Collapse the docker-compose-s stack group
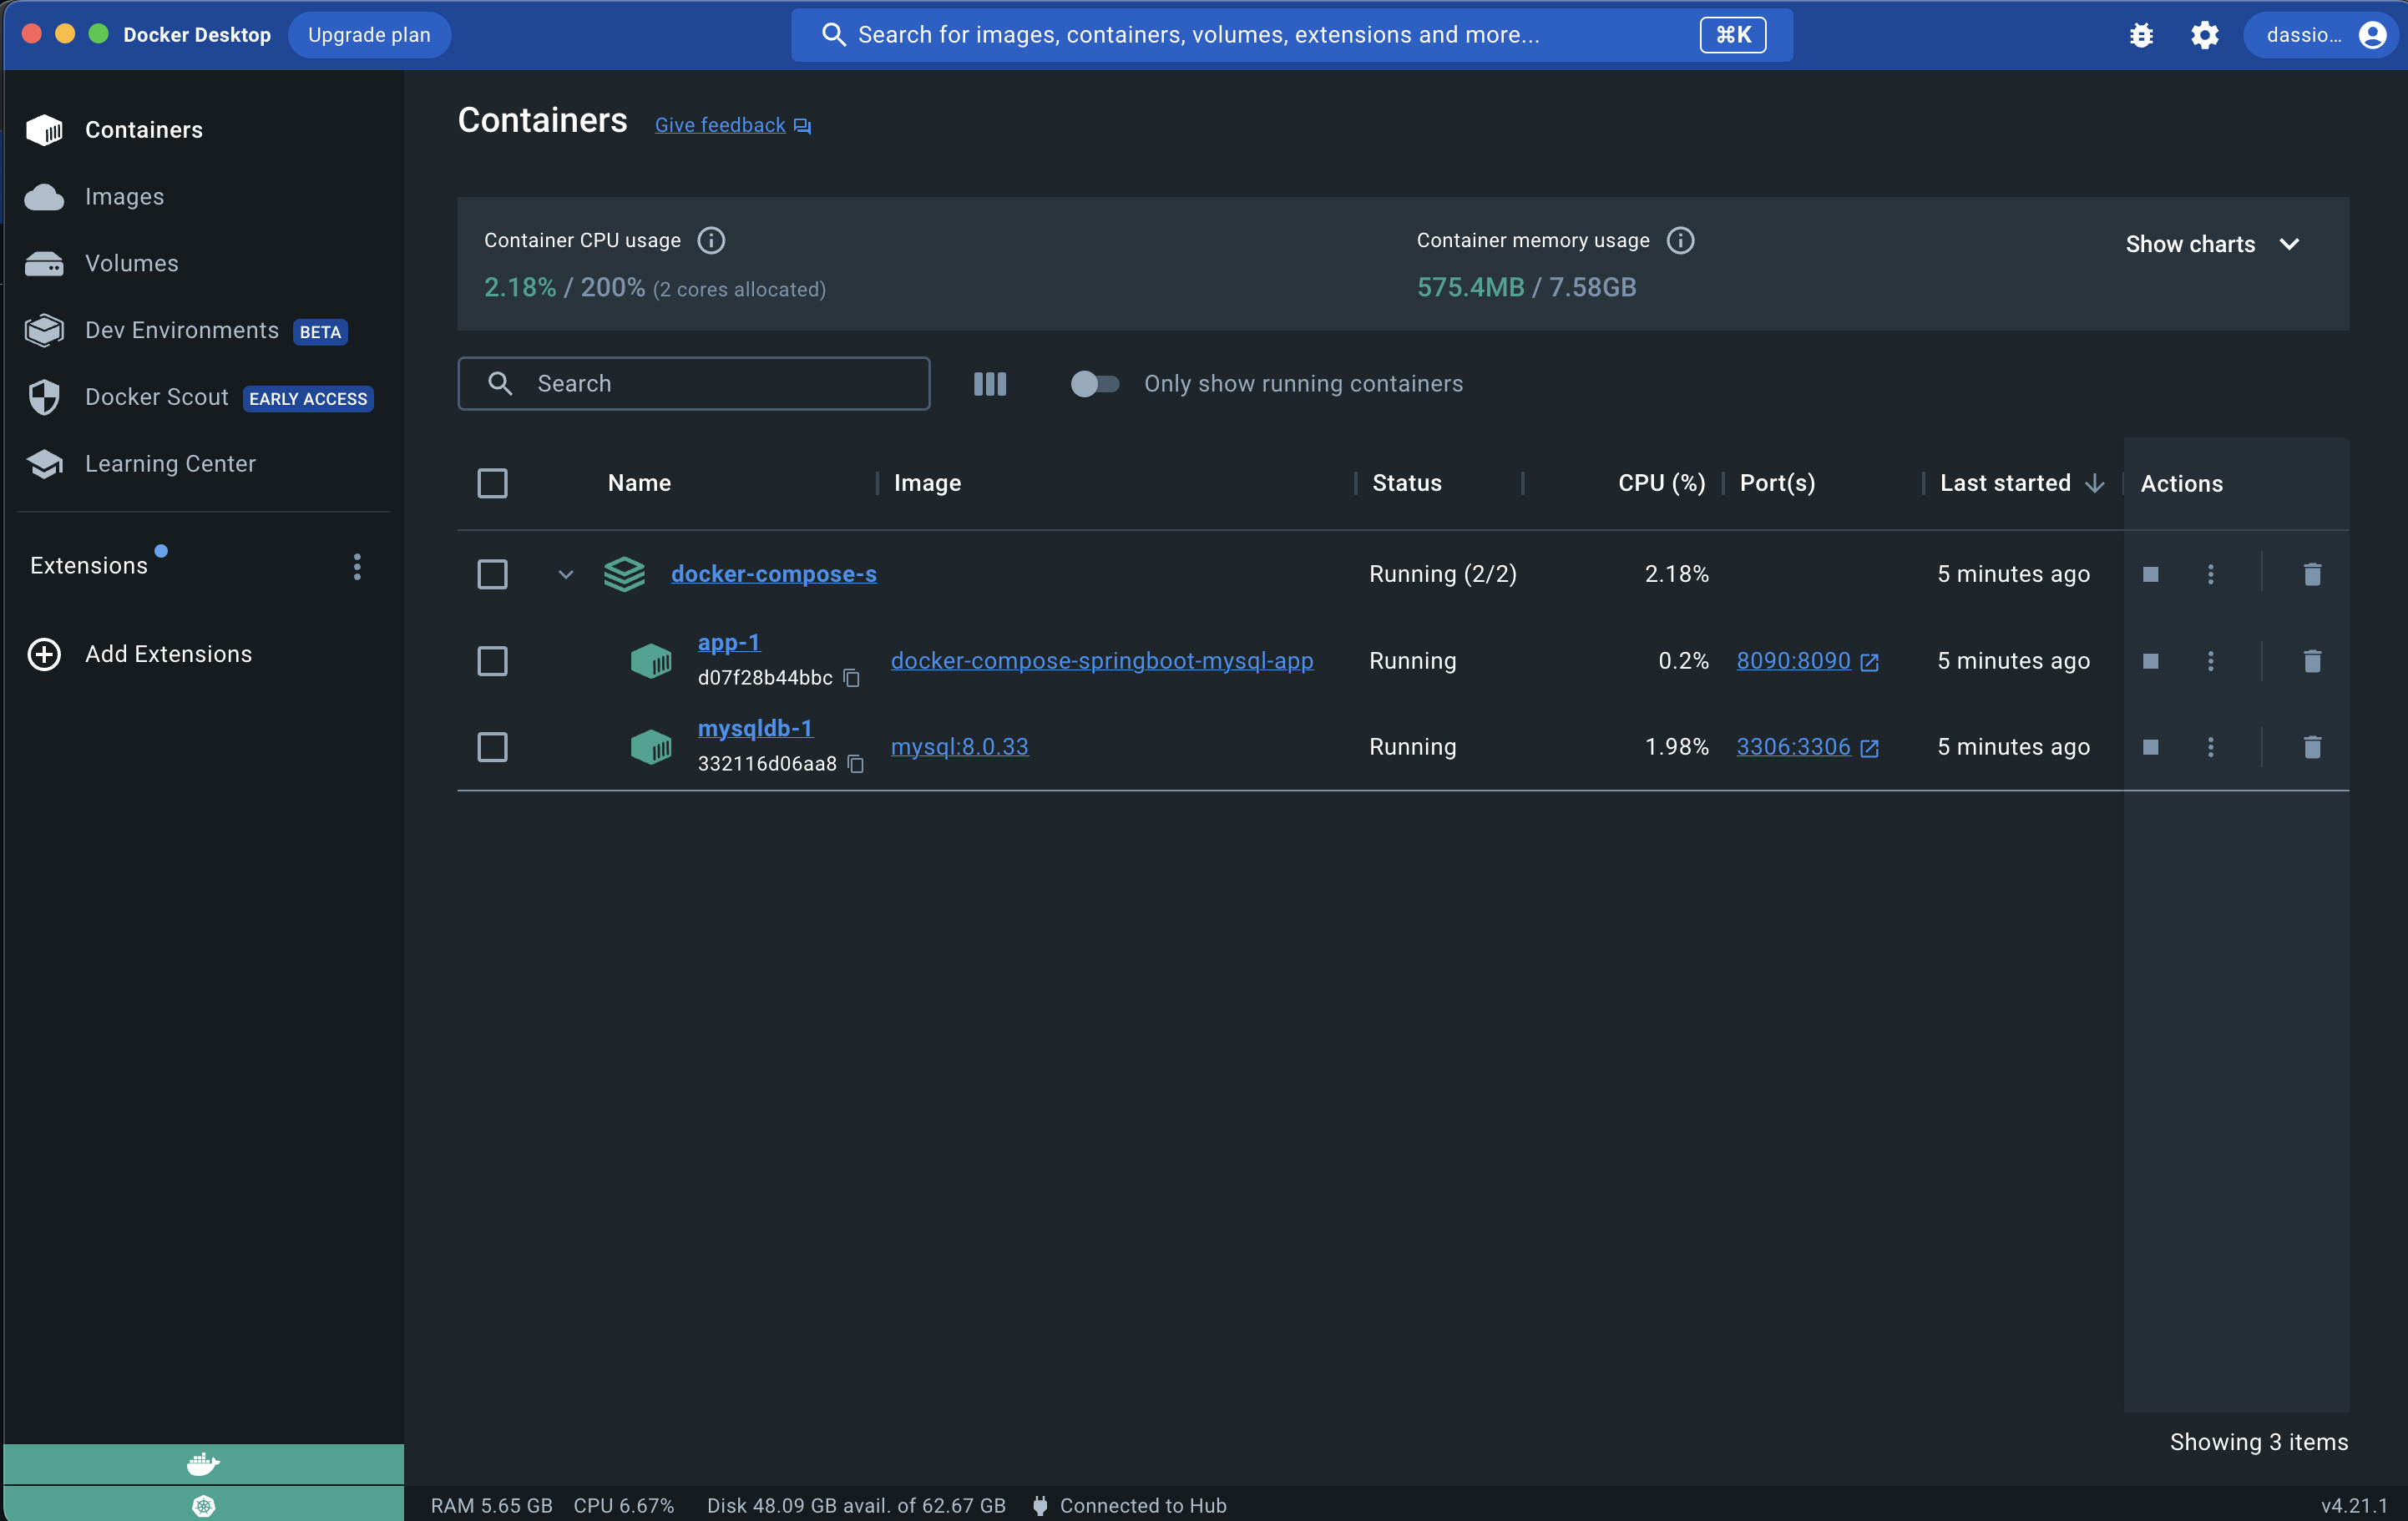 click(566, 574)
